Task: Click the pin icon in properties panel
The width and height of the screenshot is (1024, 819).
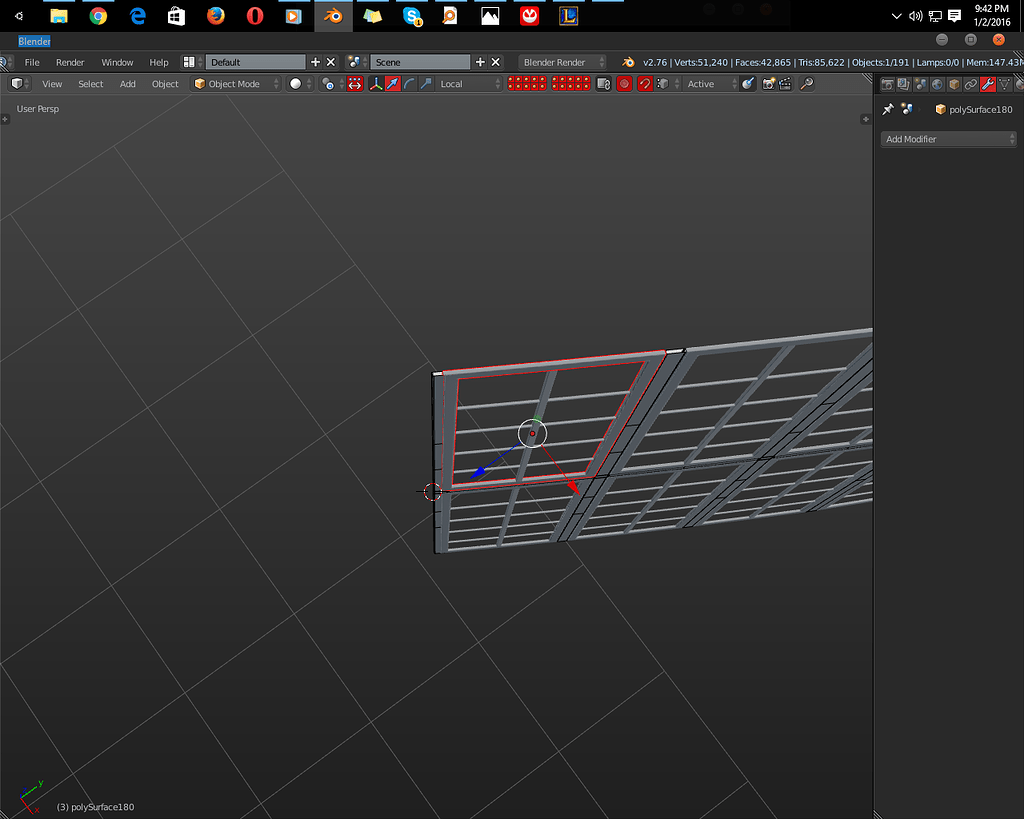Action: 888,109
